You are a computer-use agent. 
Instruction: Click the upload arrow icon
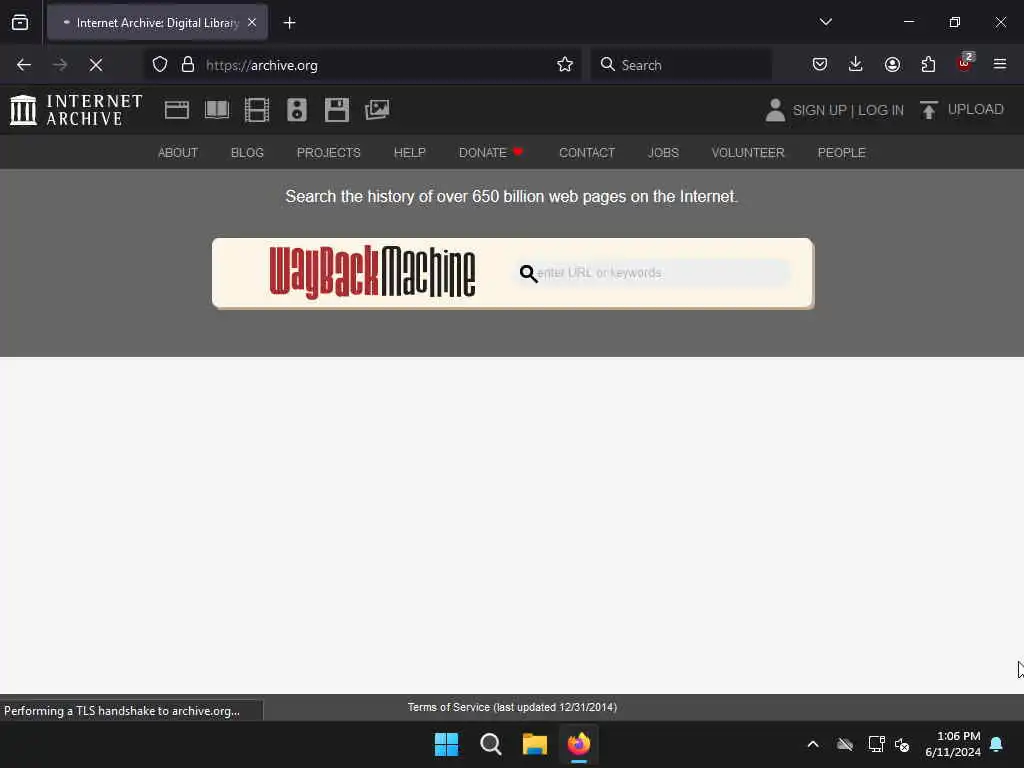pos(929,110)
